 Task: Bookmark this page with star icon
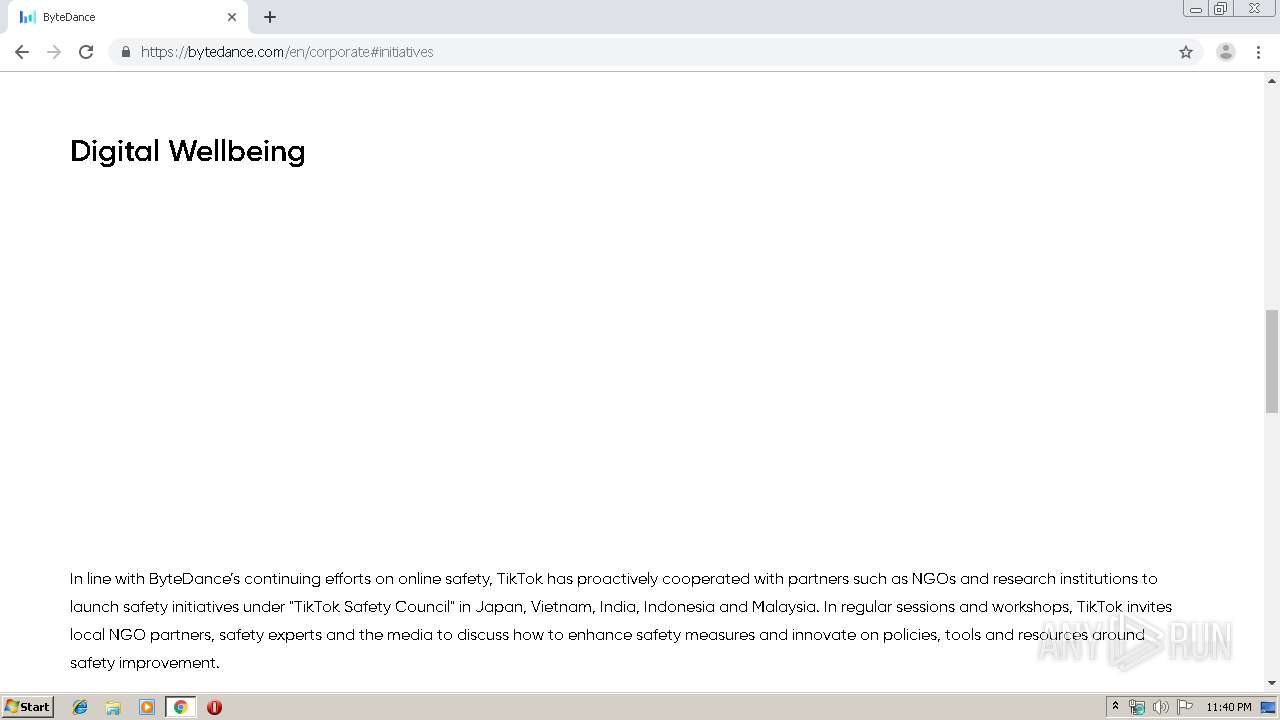(1186, 52)
